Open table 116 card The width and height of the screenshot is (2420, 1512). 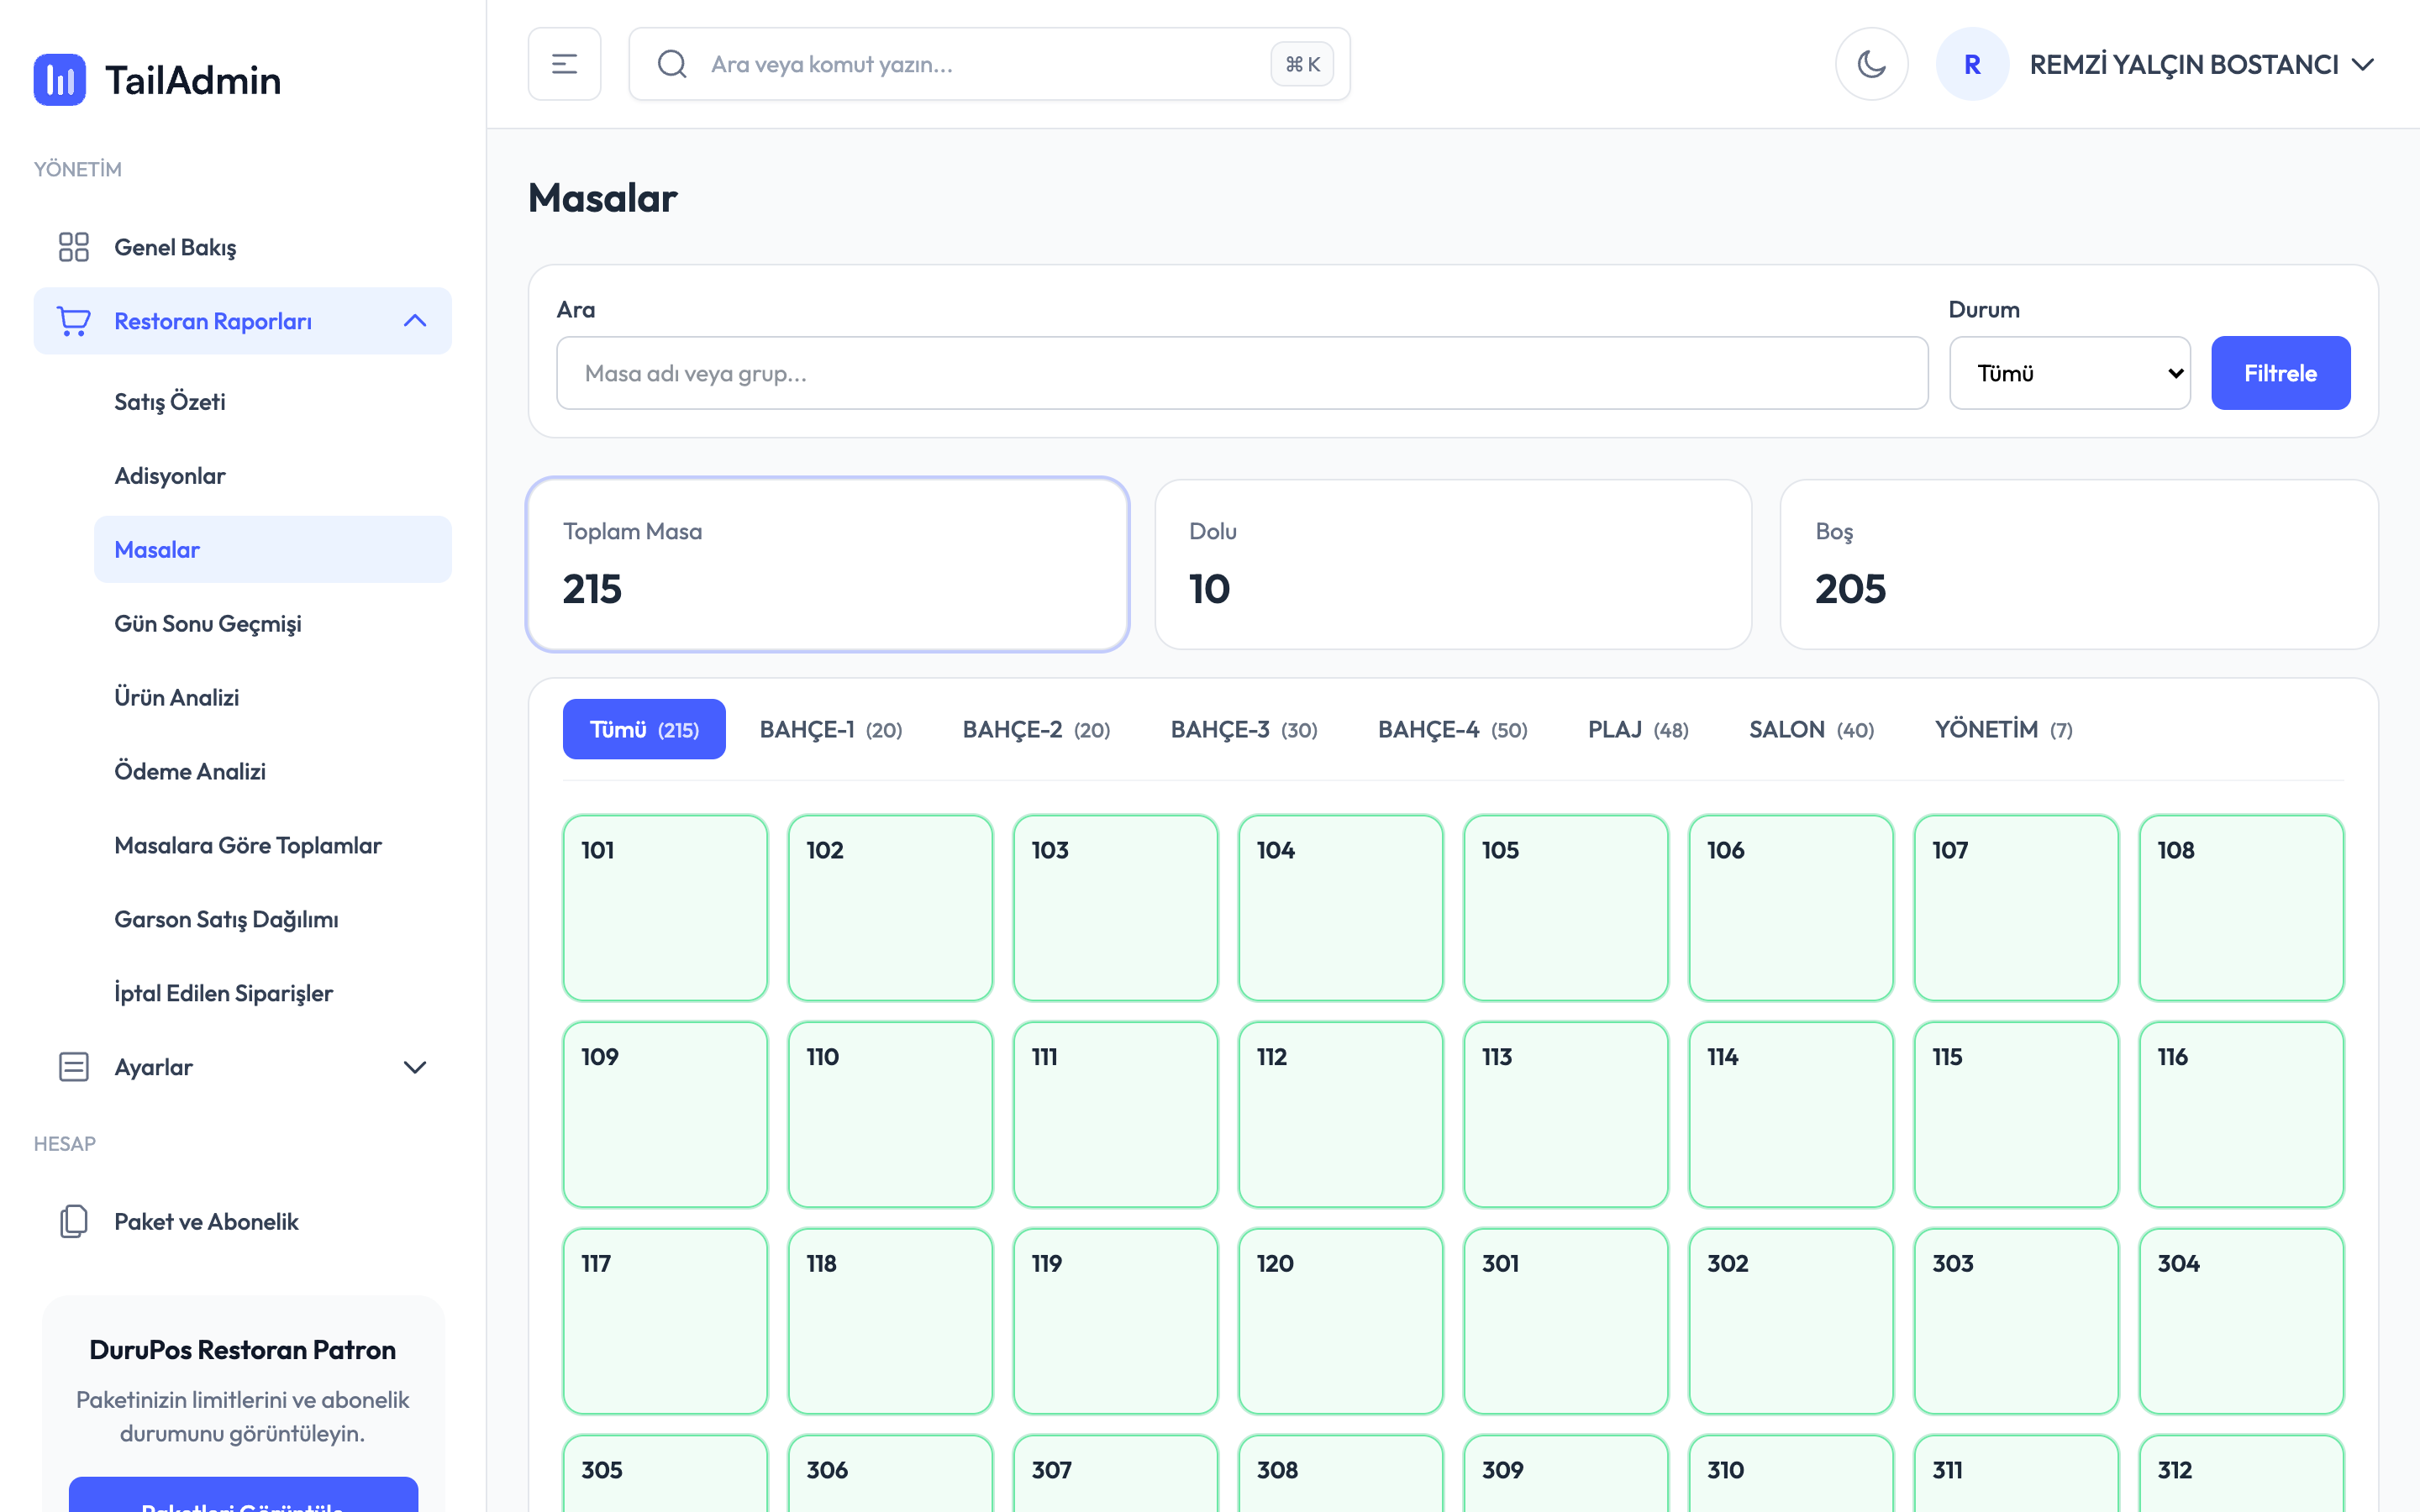2242,1114
